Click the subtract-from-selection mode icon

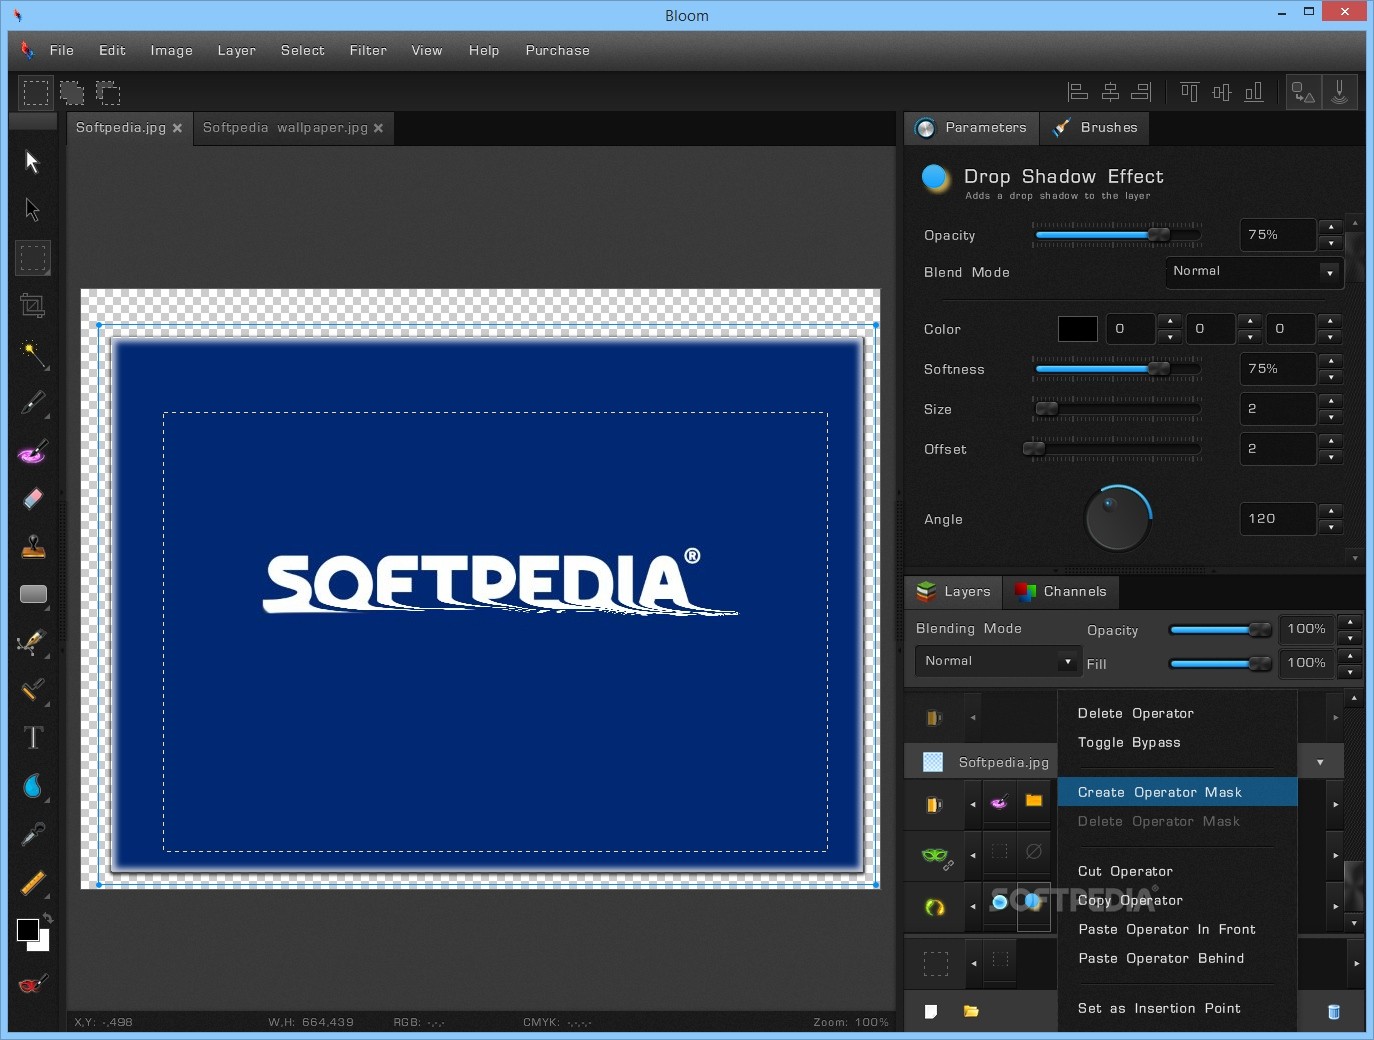pos(108,93)
